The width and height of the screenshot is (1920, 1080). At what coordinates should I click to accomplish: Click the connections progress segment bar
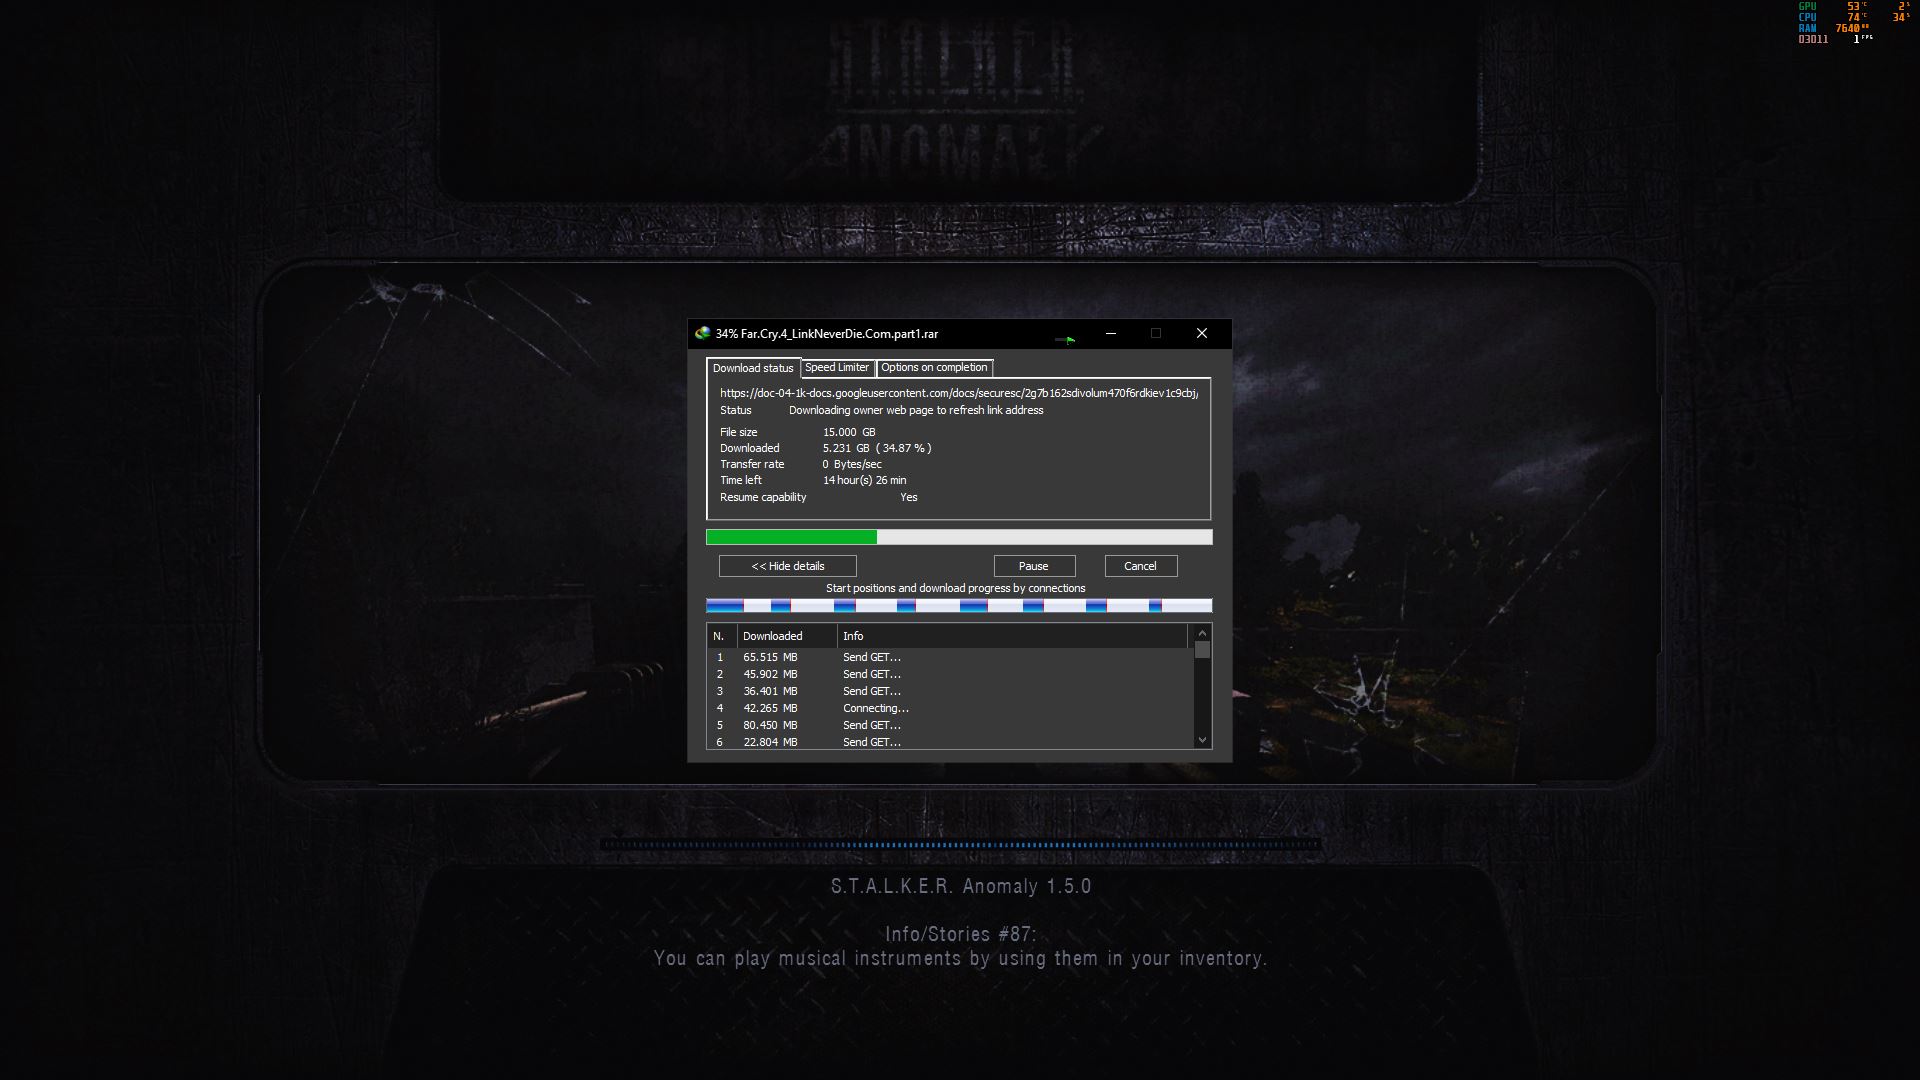pyautogui.click(x=958, y=606)
